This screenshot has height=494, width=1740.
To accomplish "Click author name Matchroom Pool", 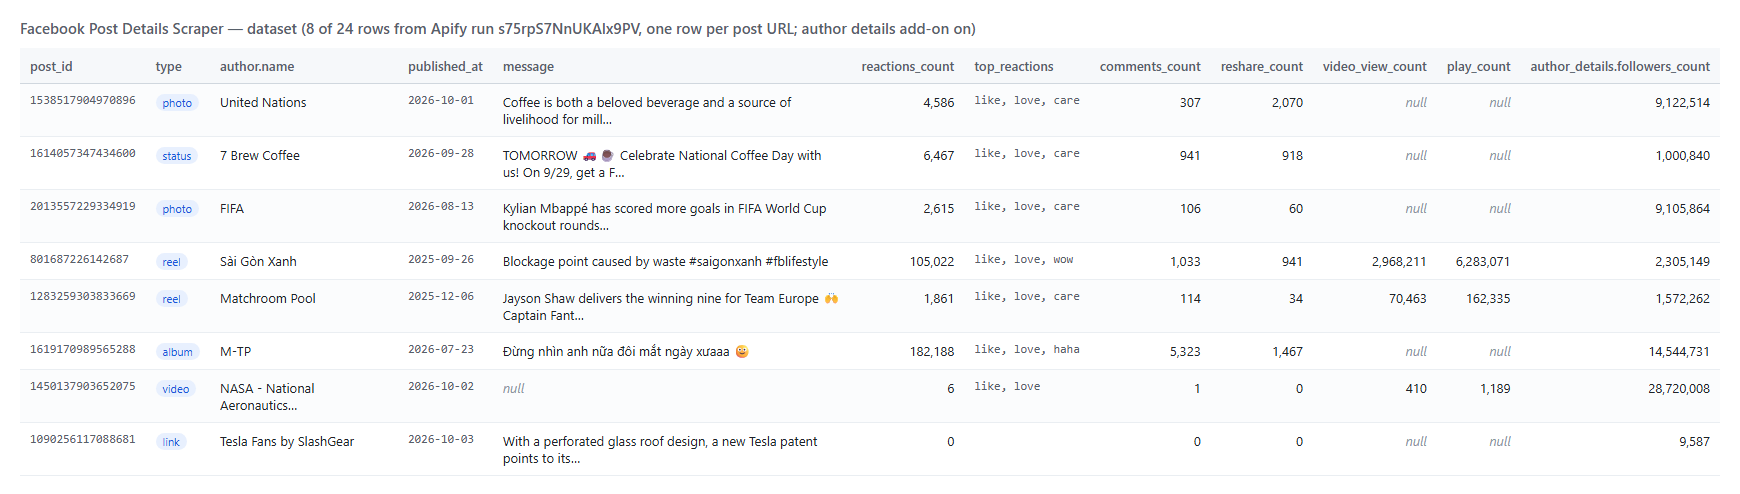I will coord(268,299).
